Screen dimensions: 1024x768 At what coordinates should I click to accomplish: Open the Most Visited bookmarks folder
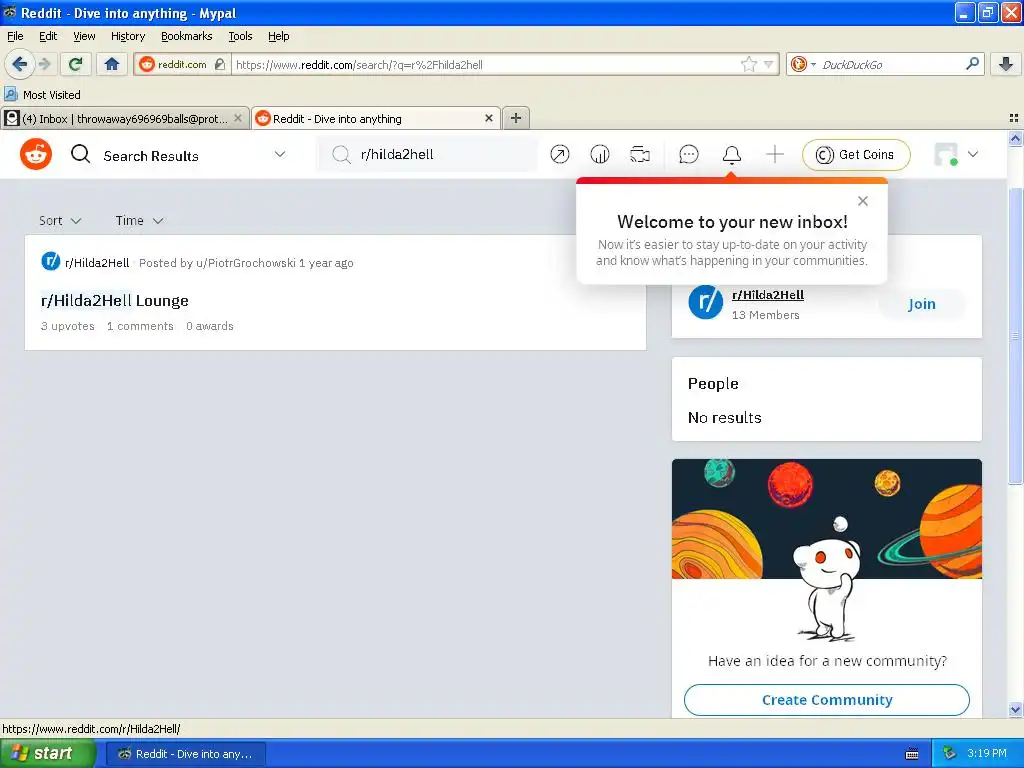pyautogui.click(x=43, y=95)
